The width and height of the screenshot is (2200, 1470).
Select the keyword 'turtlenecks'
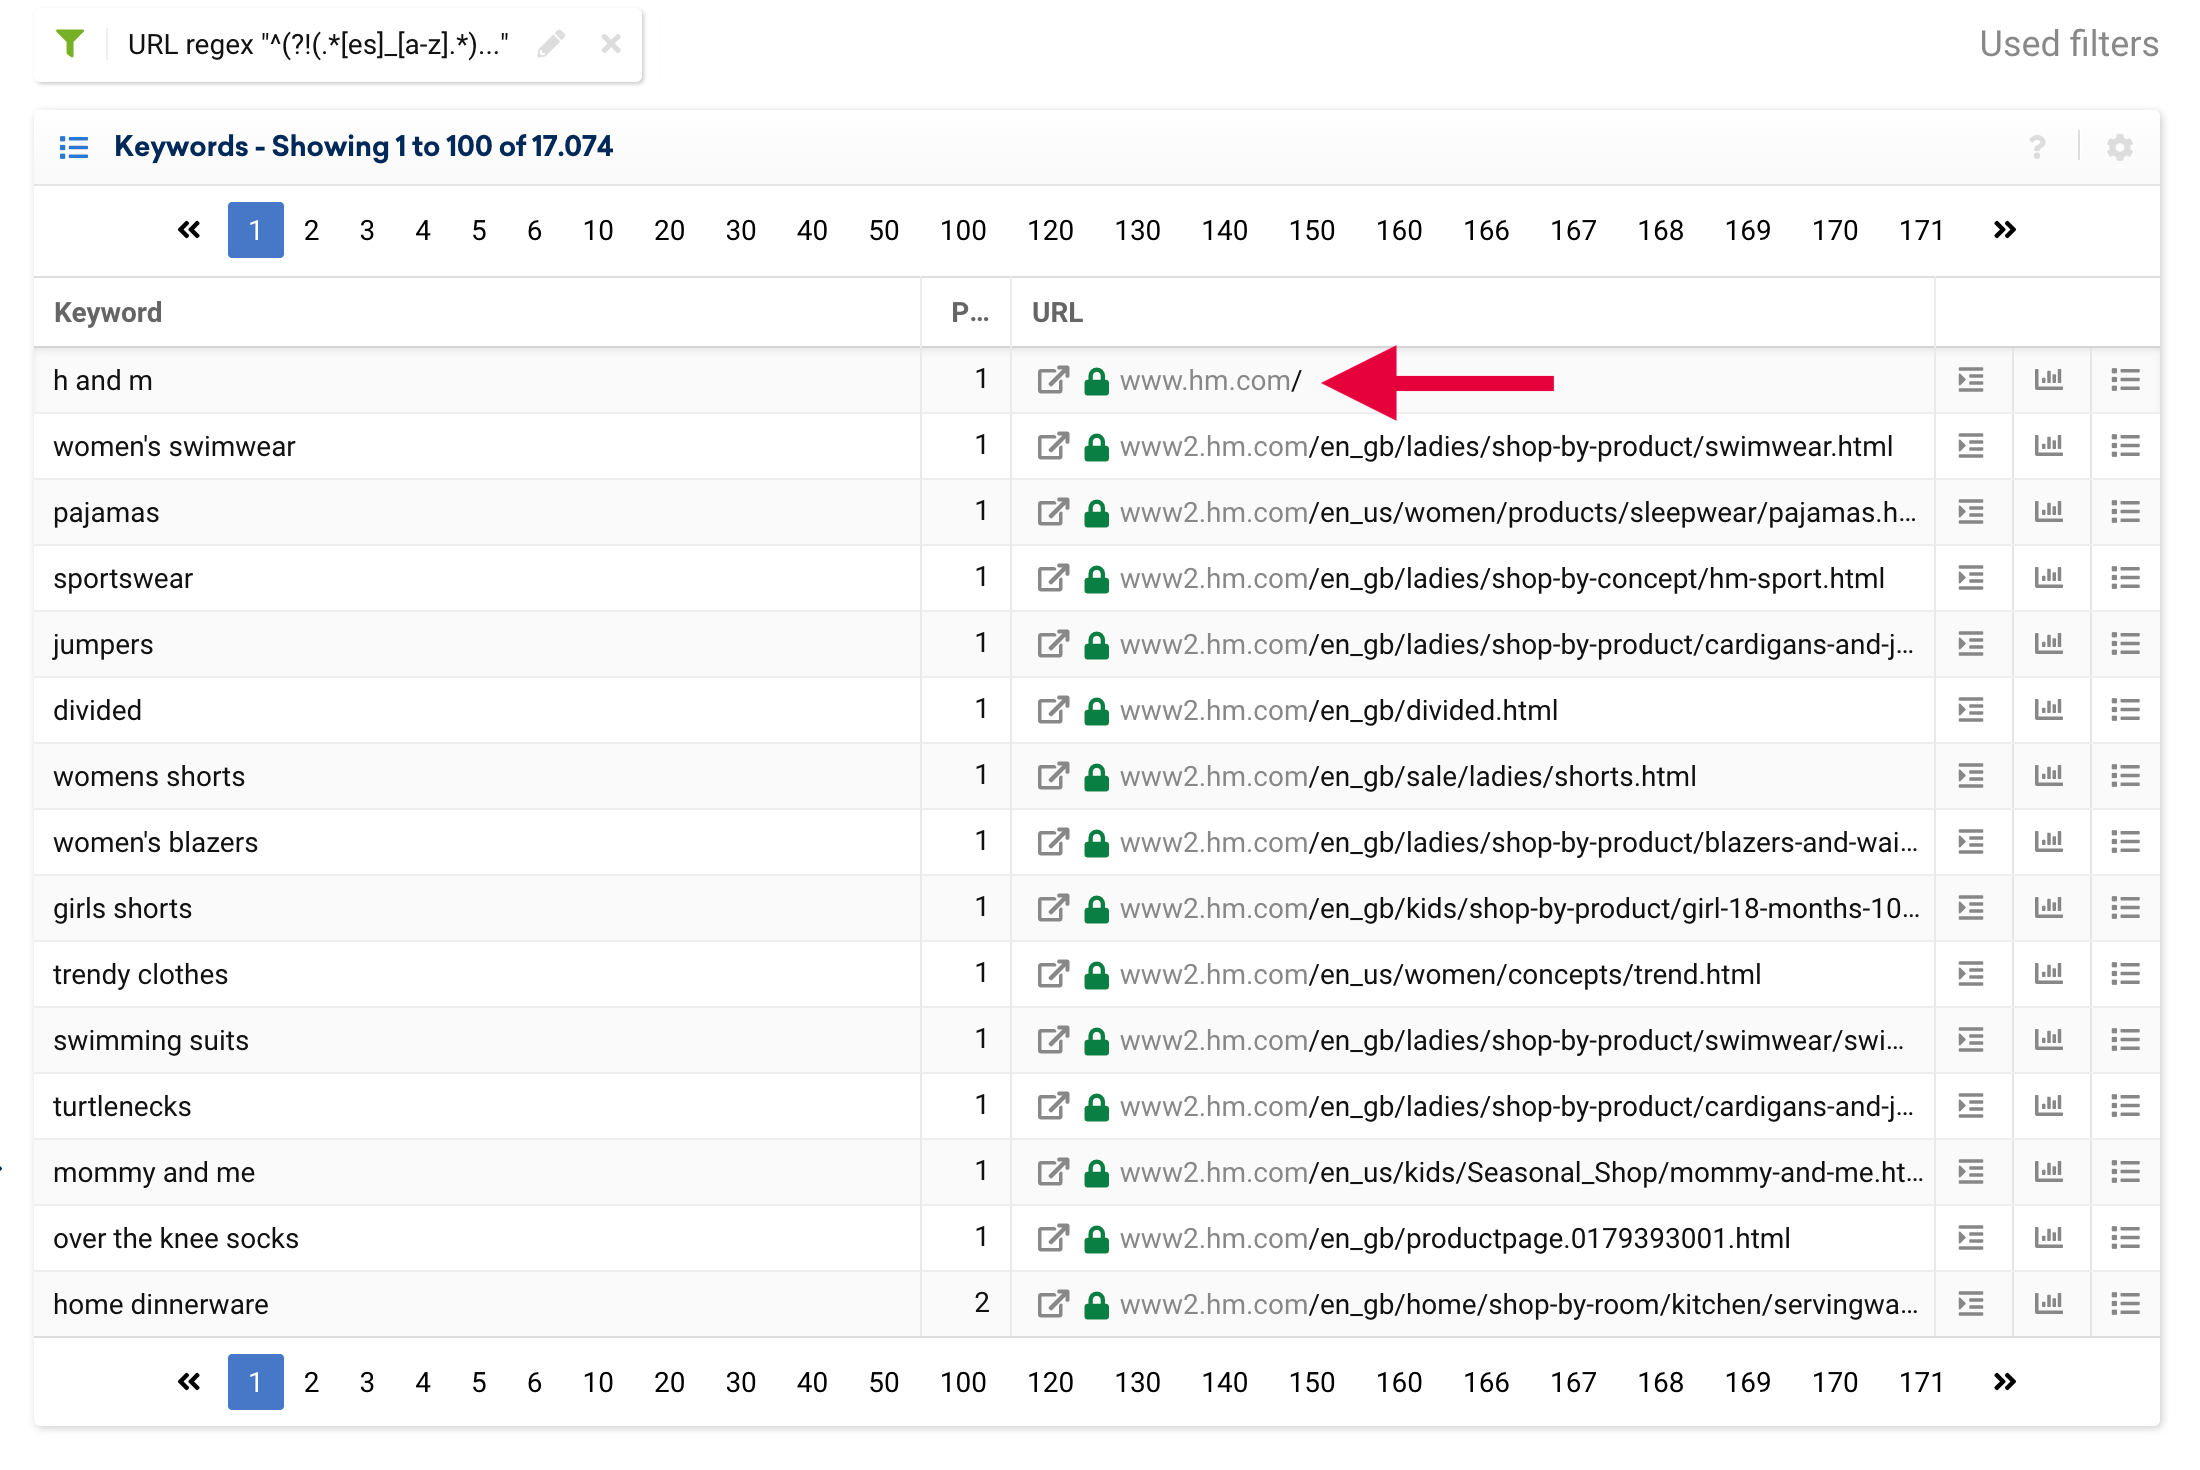coord(122,1106)
